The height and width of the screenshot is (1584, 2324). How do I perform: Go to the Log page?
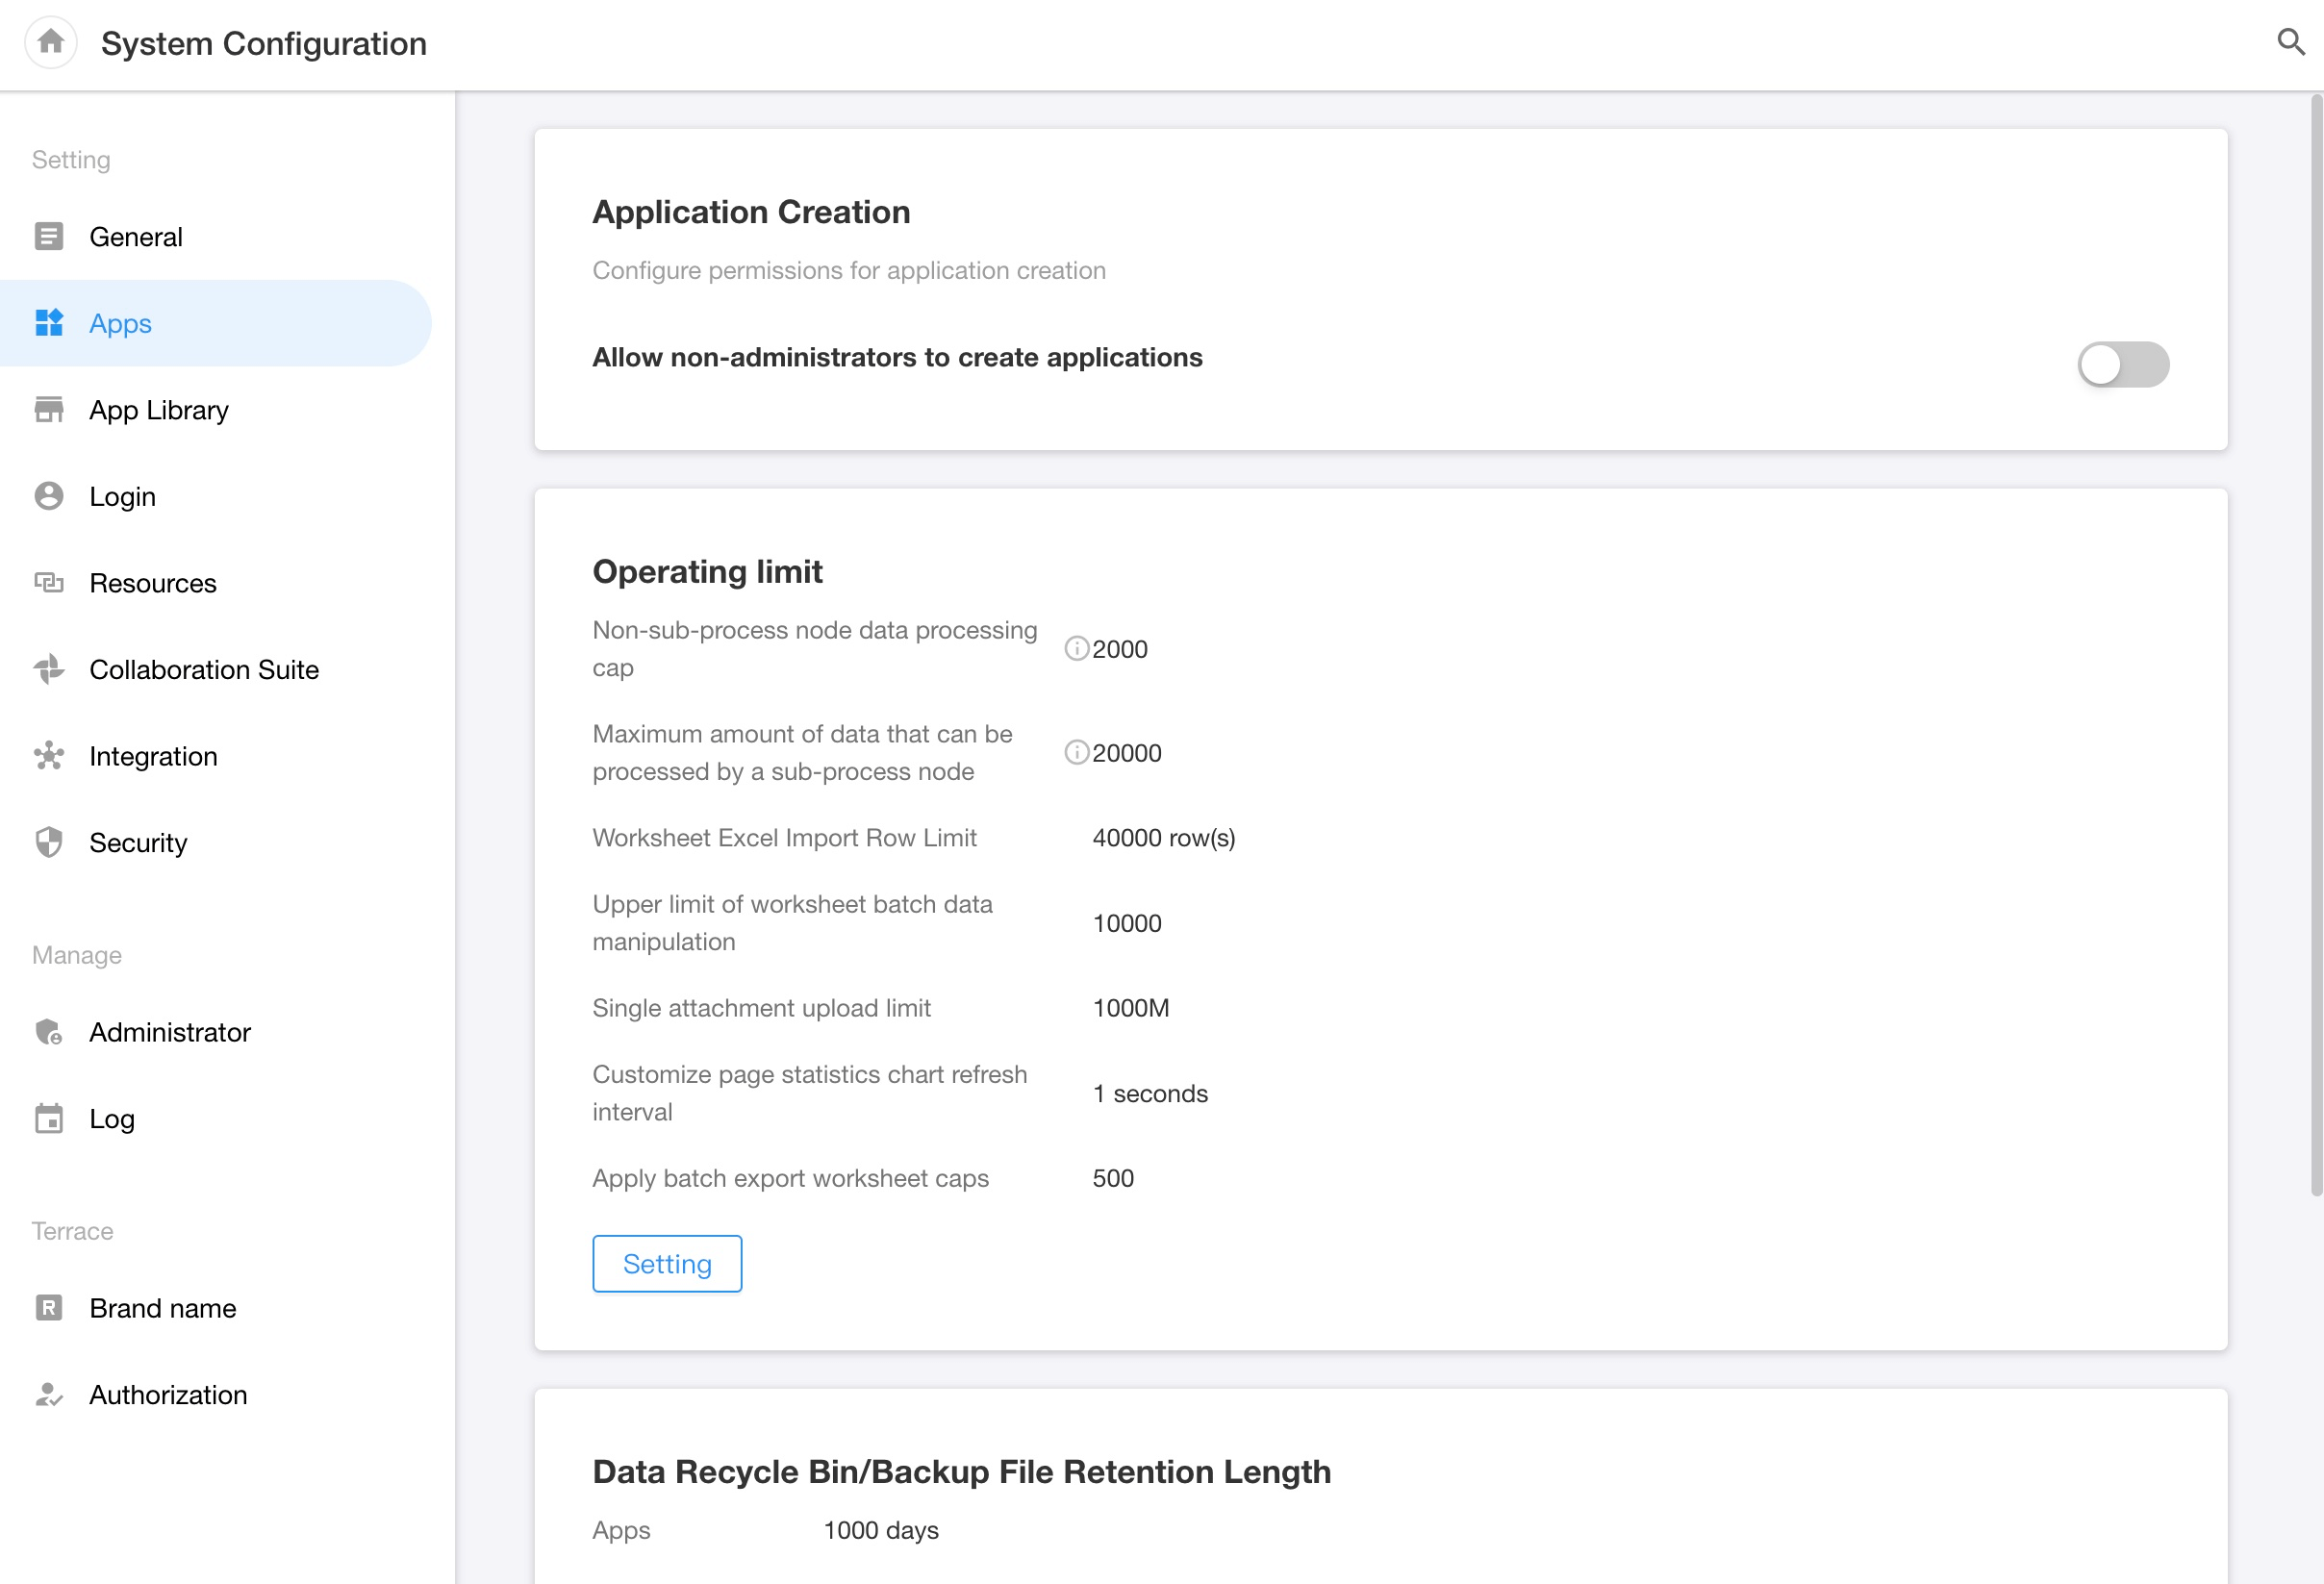click(x=111, y=1119)
